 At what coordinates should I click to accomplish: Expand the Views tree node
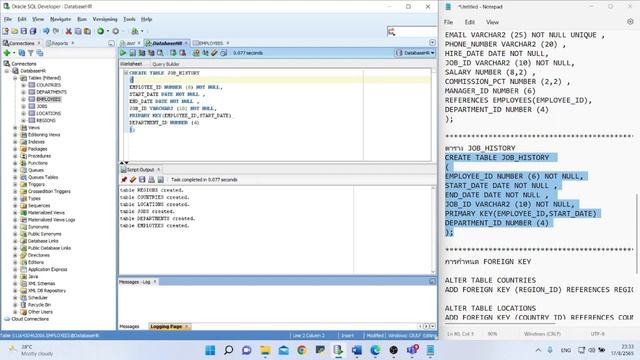point(15,128)
